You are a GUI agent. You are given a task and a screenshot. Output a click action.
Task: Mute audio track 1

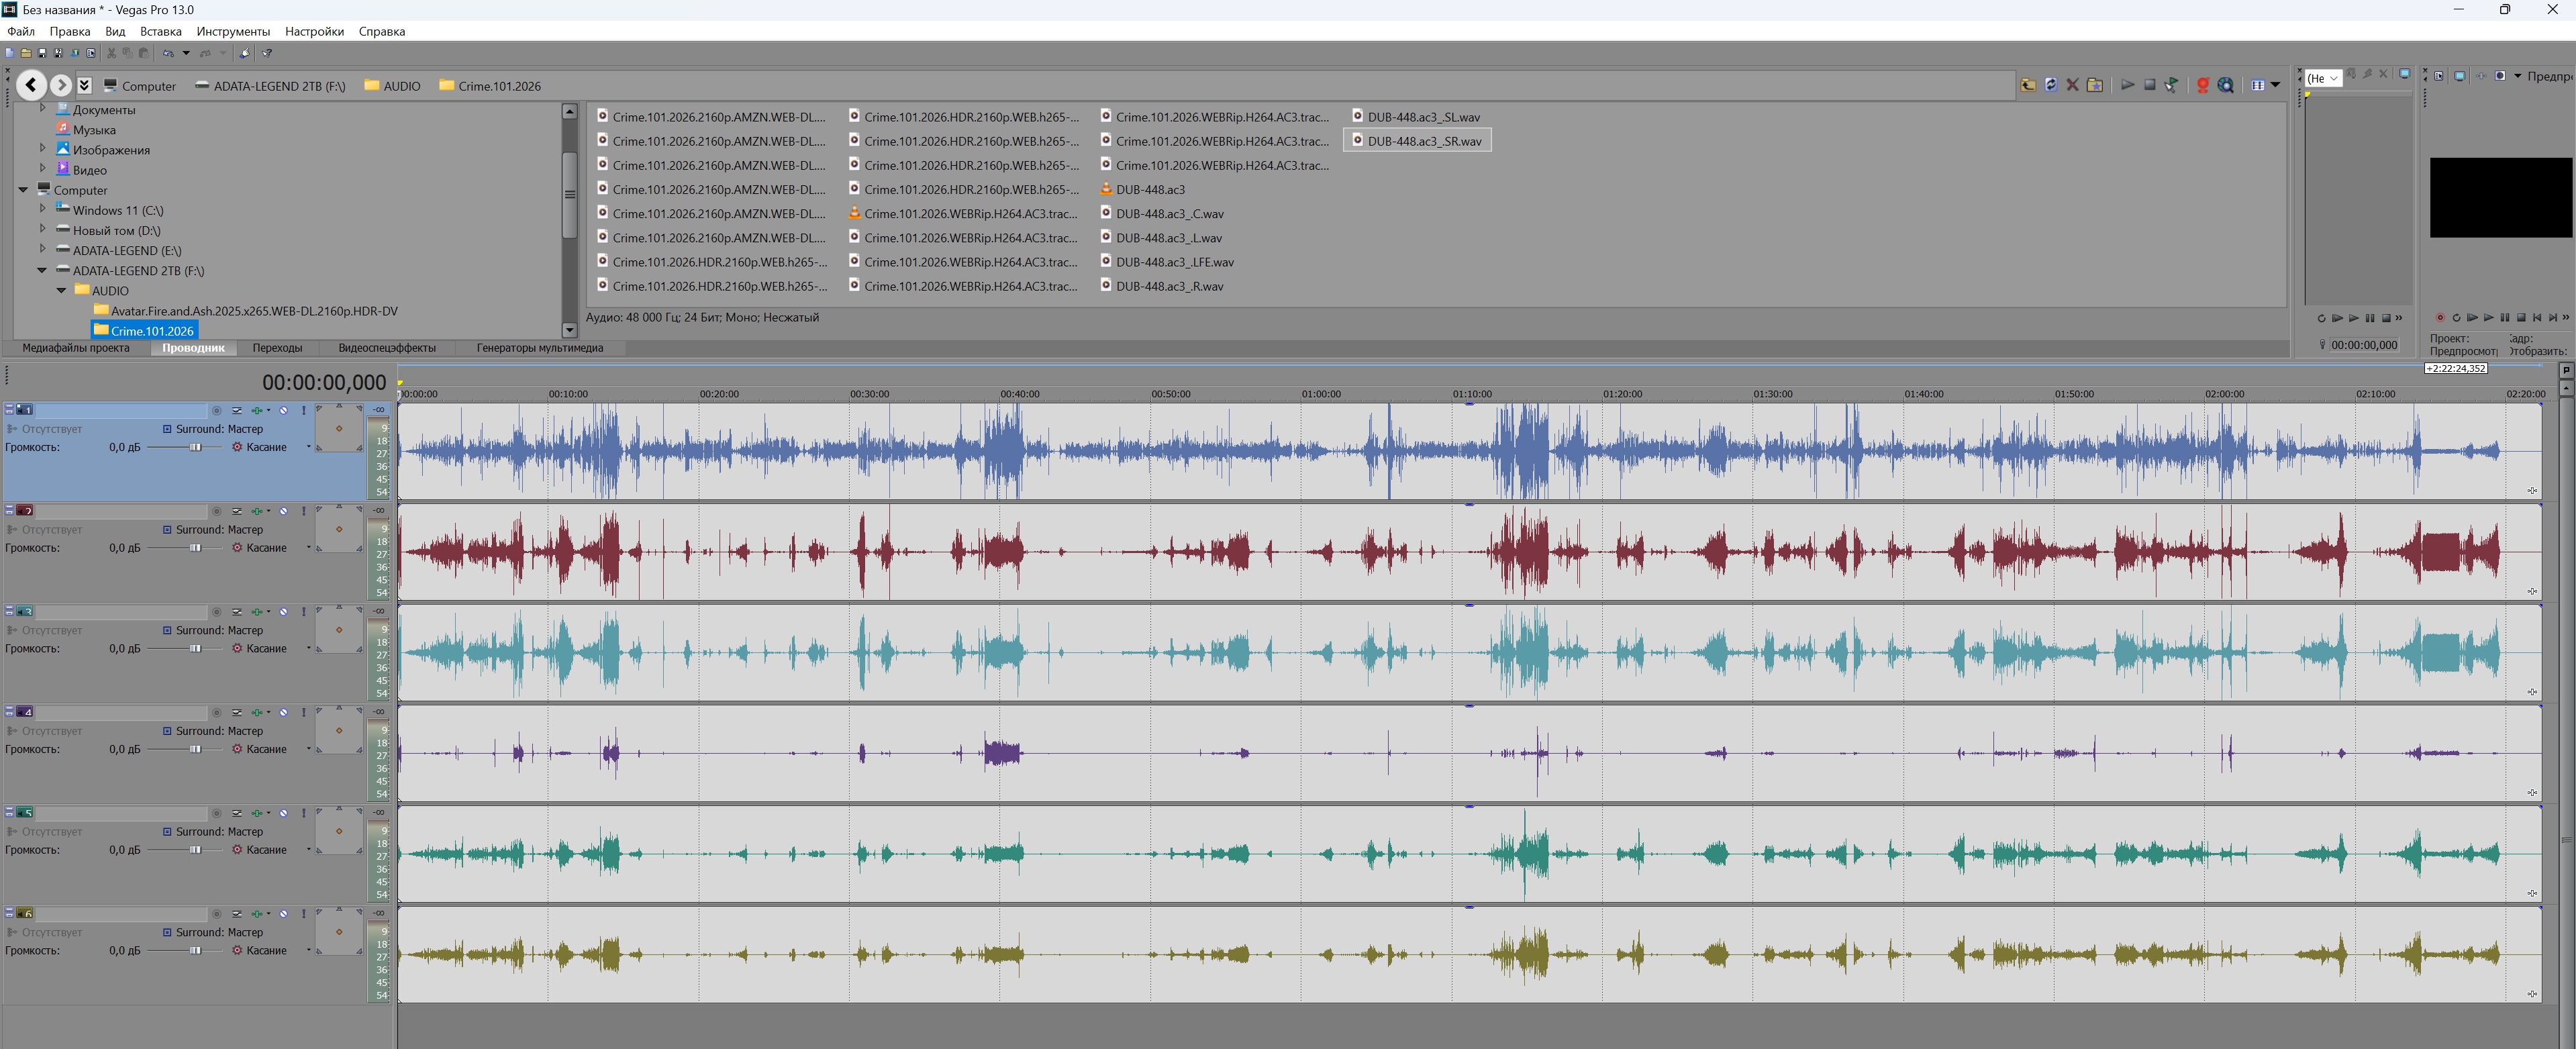point(283,411)
